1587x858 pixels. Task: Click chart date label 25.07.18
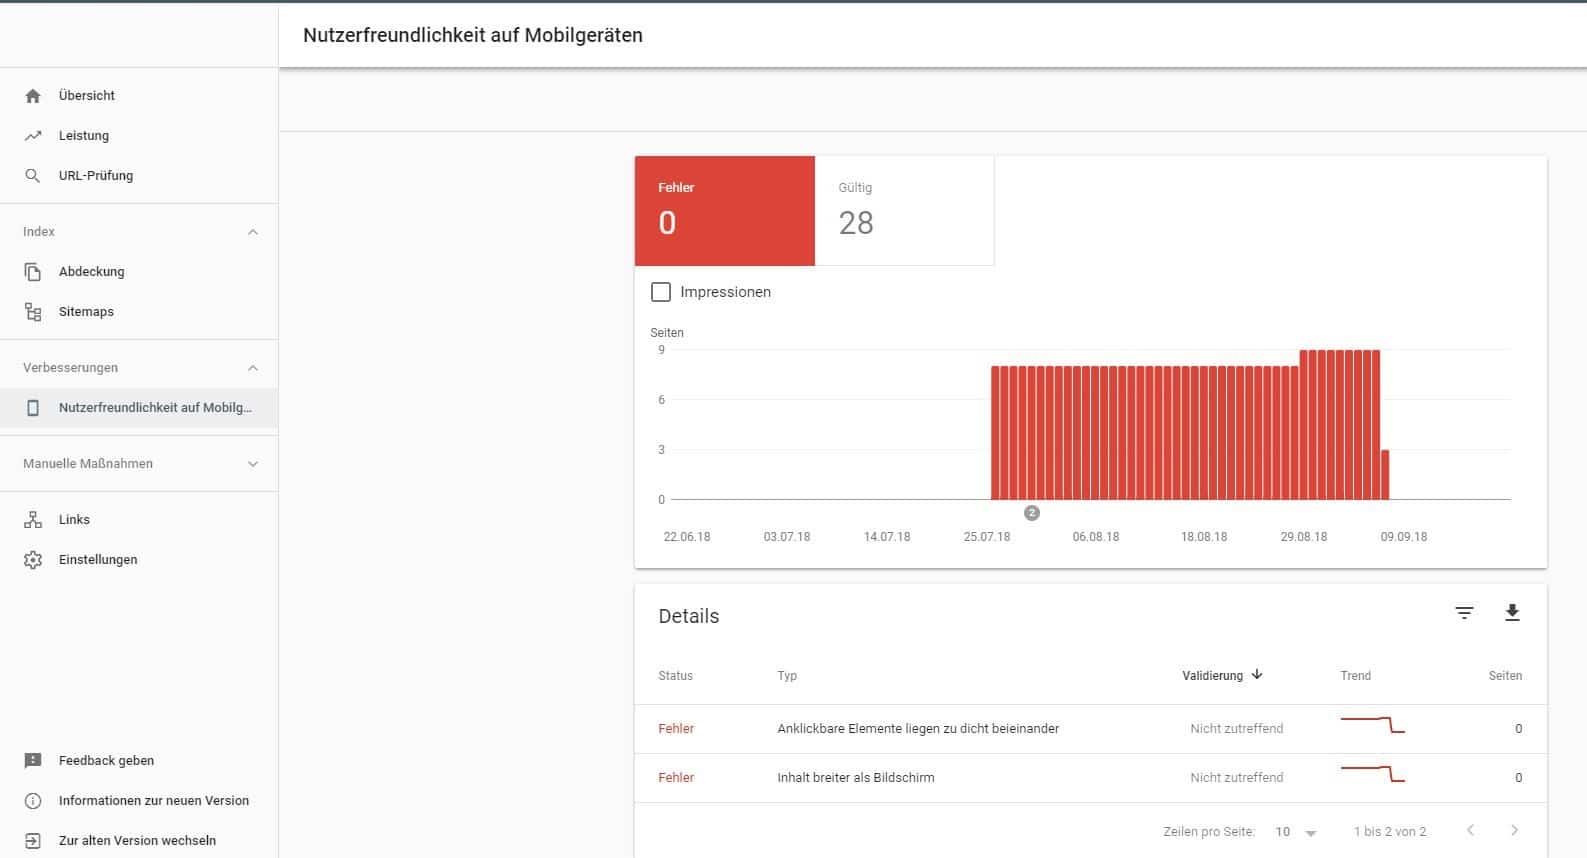[987, 537]
